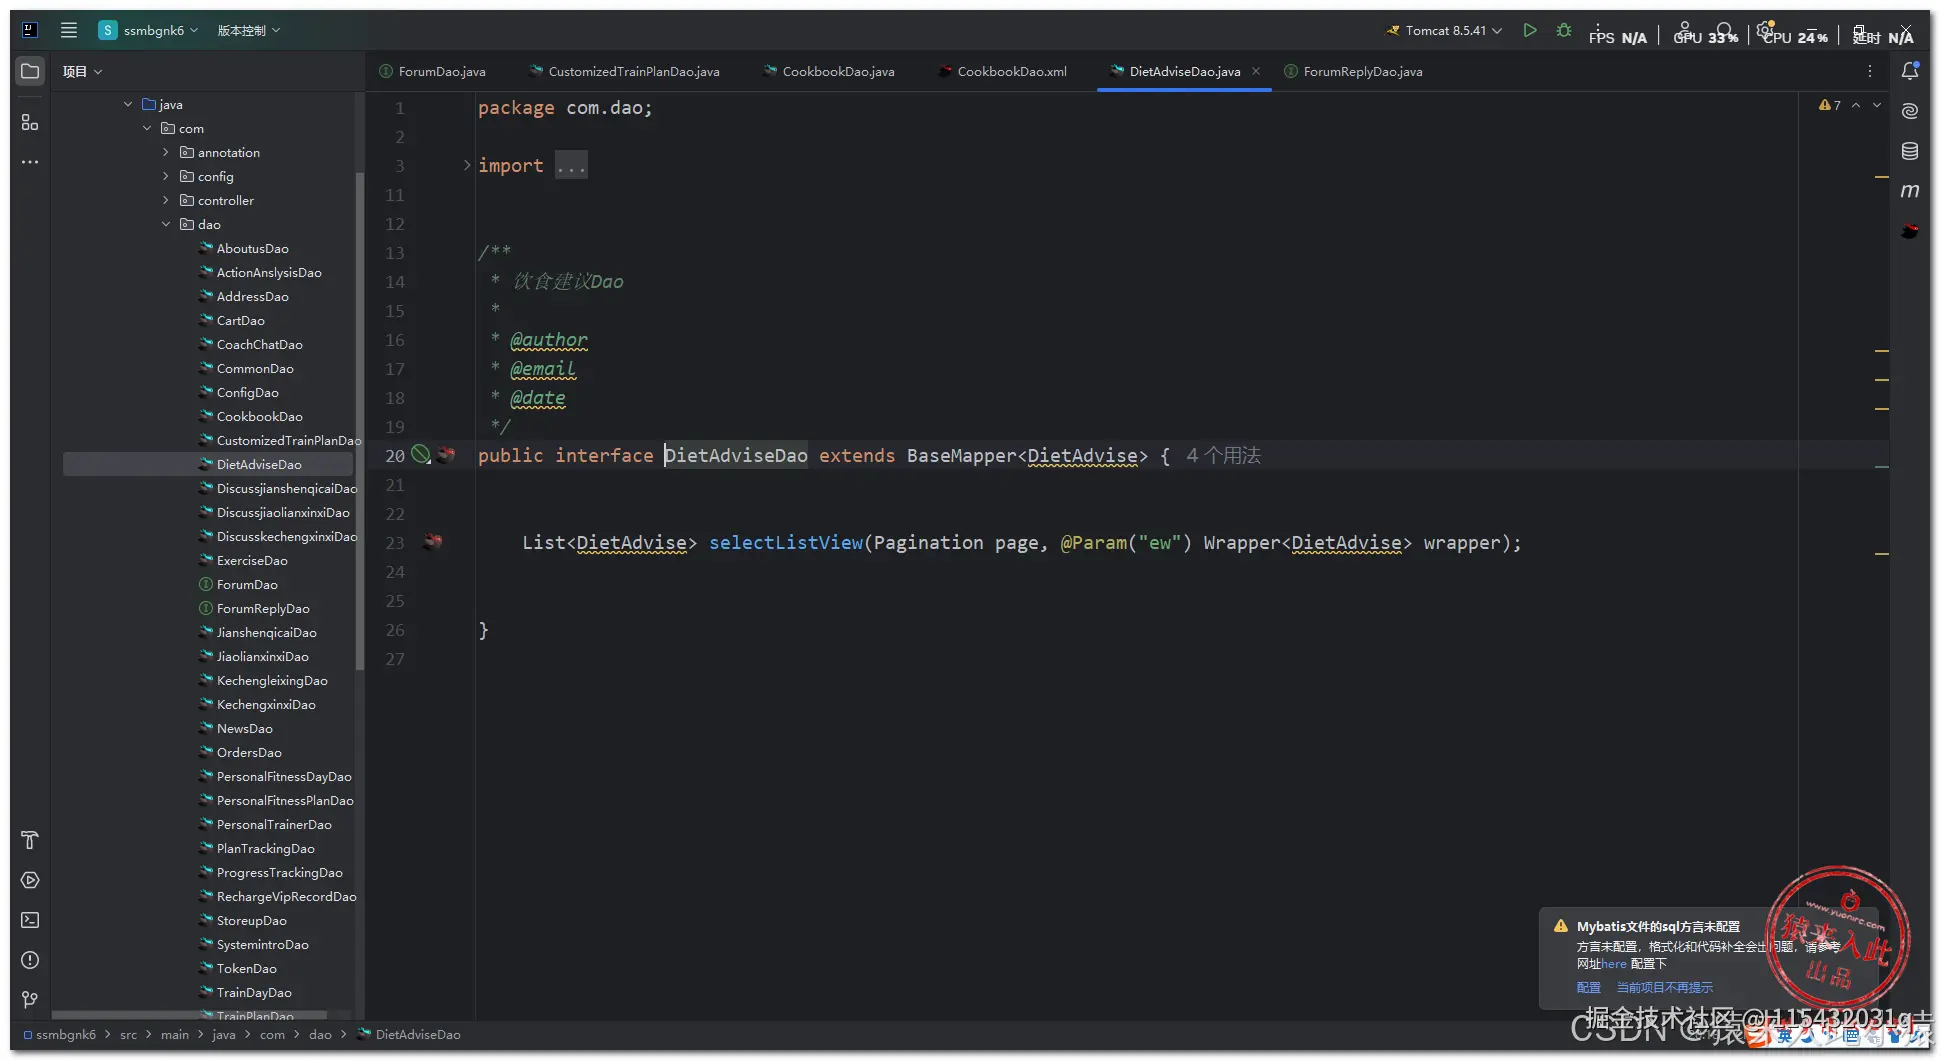
Task: Open the Problems tool window
Action: [30, 960]
